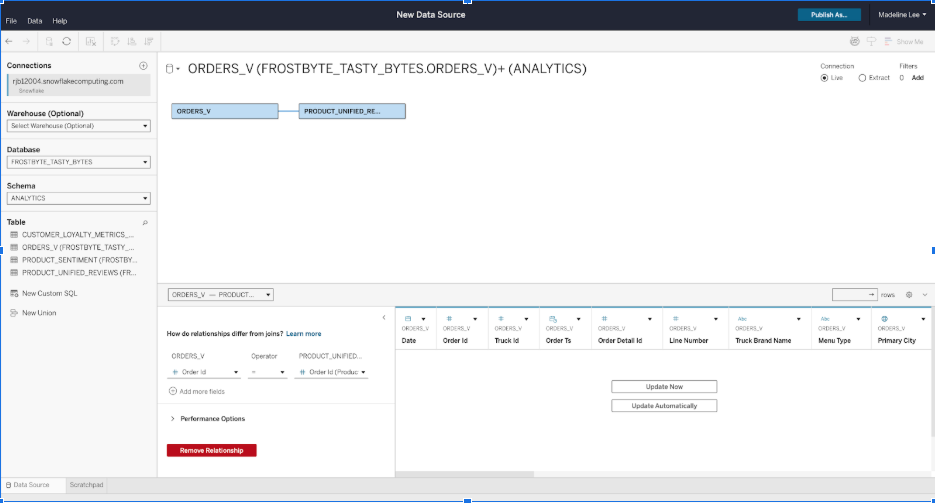
Task: Select the Live connection radio button
Action: click(824, 77)
